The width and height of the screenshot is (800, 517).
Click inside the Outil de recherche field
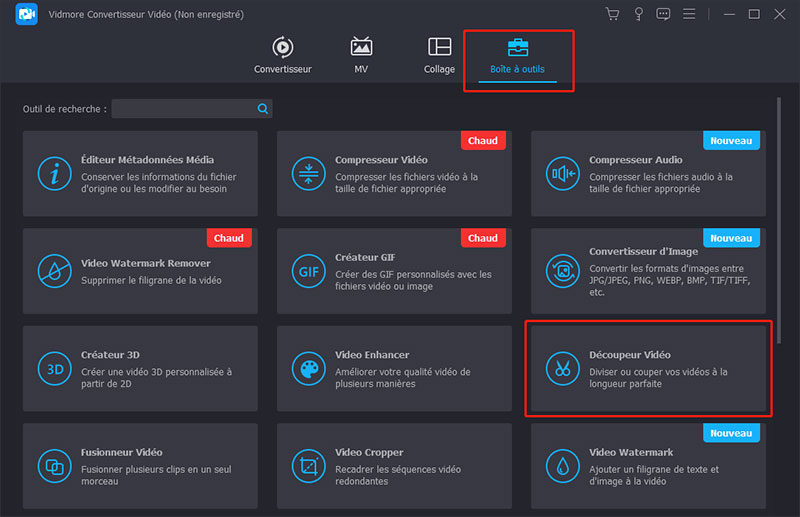coord(183,109)
